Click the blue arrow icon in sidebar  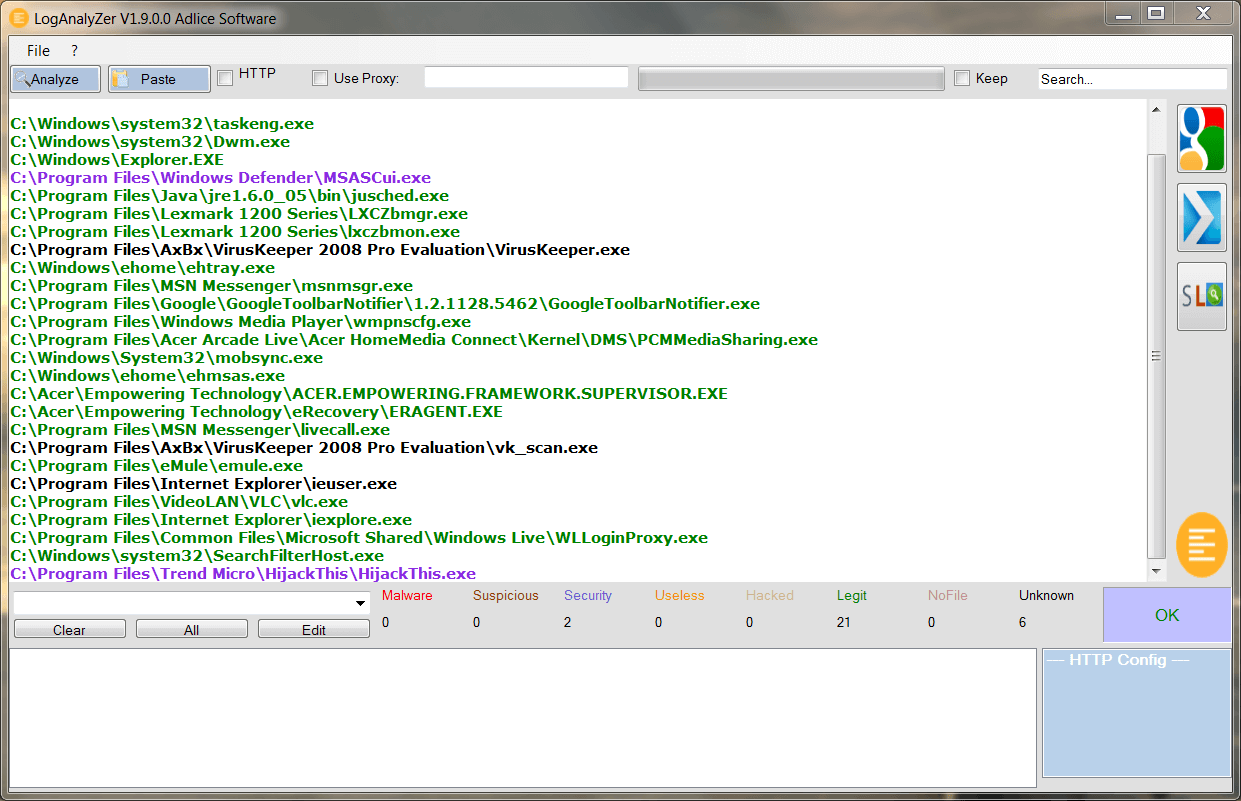1201,216
